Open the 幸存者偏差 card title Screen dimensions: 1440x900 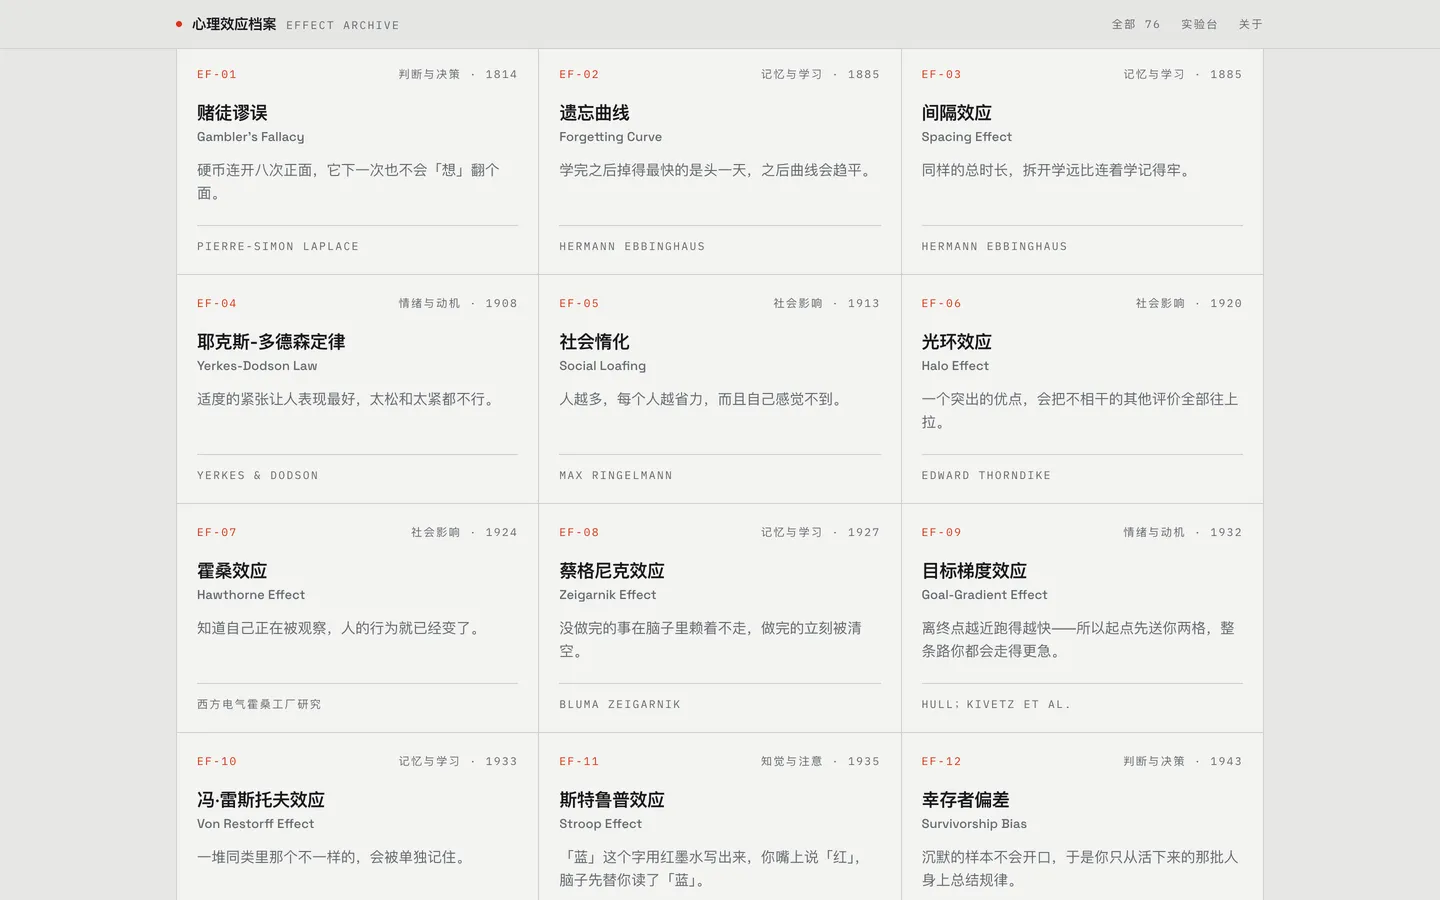[x=965, y=800]
